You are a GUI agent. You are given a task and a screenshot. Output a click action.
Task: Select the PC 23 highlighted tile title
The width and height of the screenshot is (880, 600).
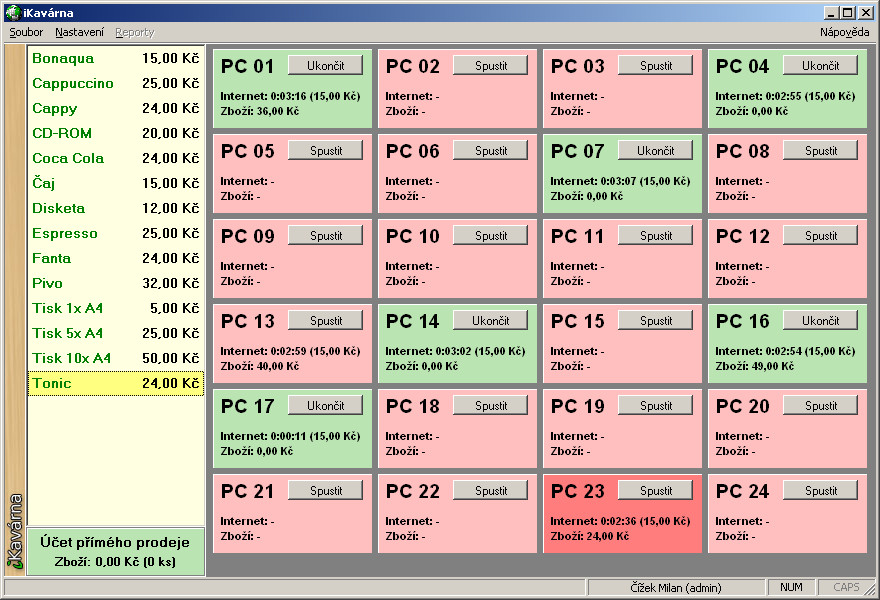pyautogui.click(x=578, y=491)
